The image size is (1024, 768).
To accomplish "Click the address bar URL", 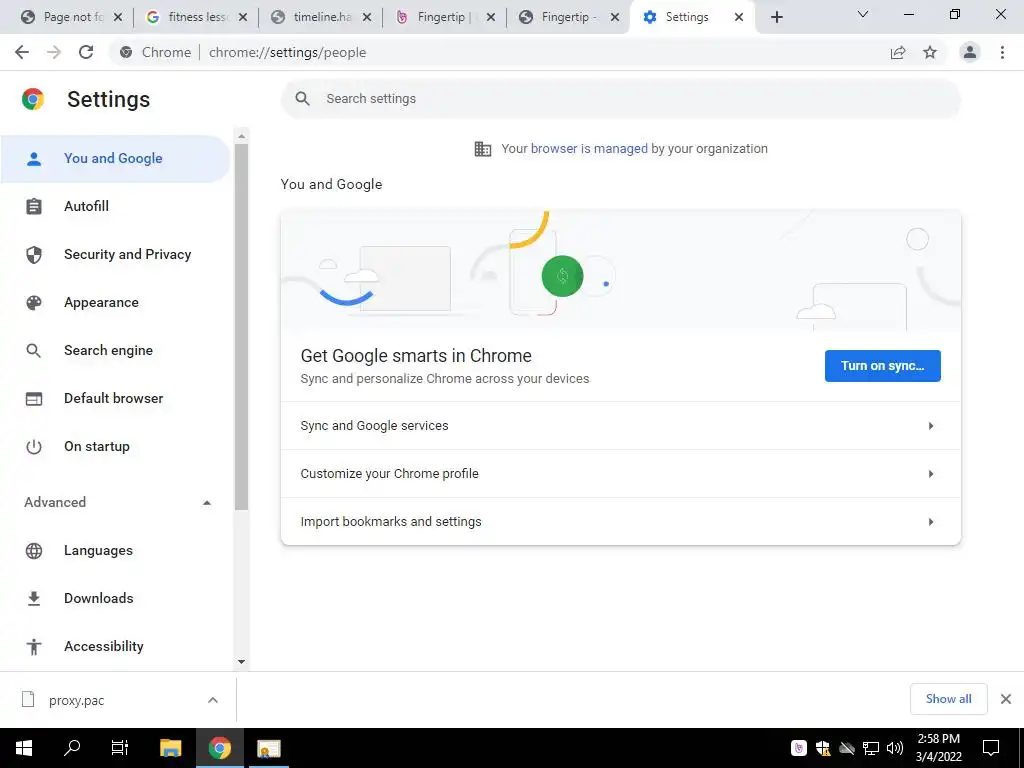I will 287,52.
